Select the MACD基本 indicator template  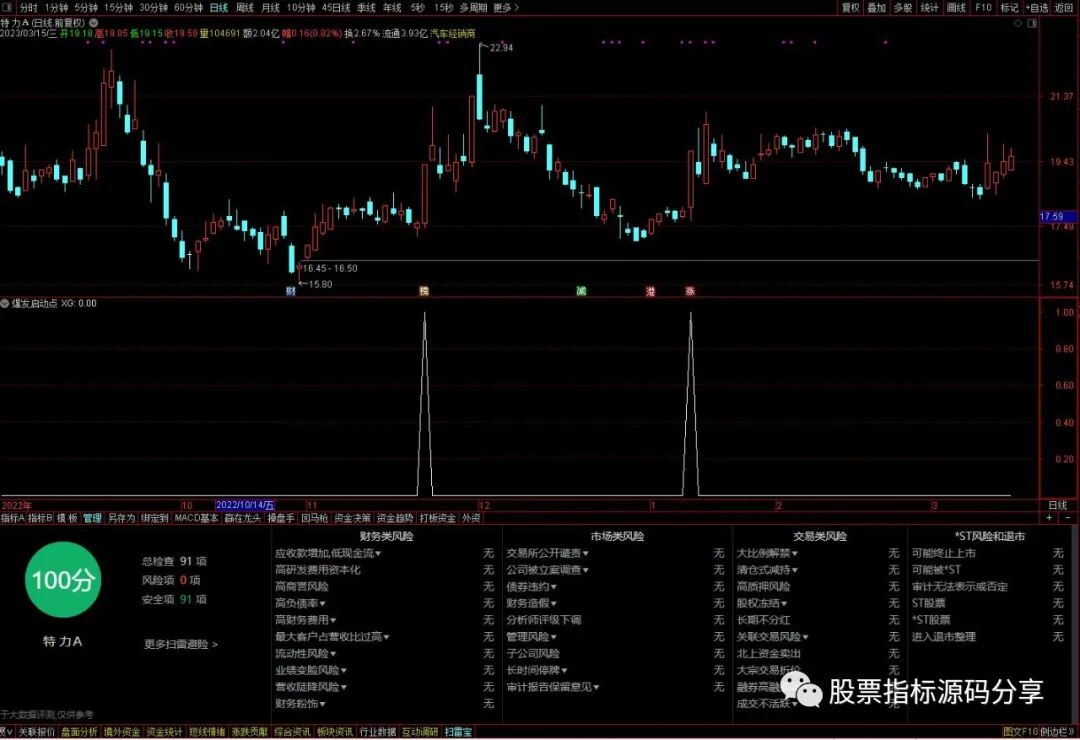tap(196, 518)
